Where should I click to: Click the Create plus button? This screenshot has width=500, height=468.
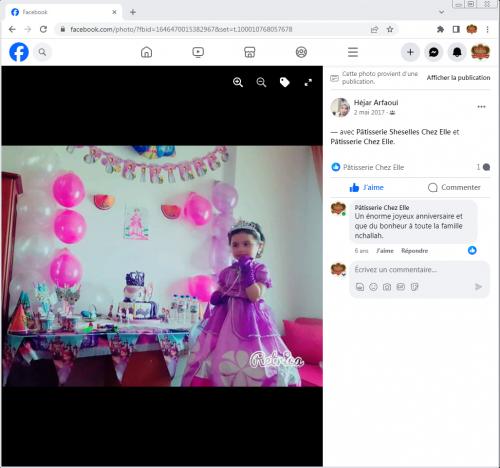coord(410,52)
